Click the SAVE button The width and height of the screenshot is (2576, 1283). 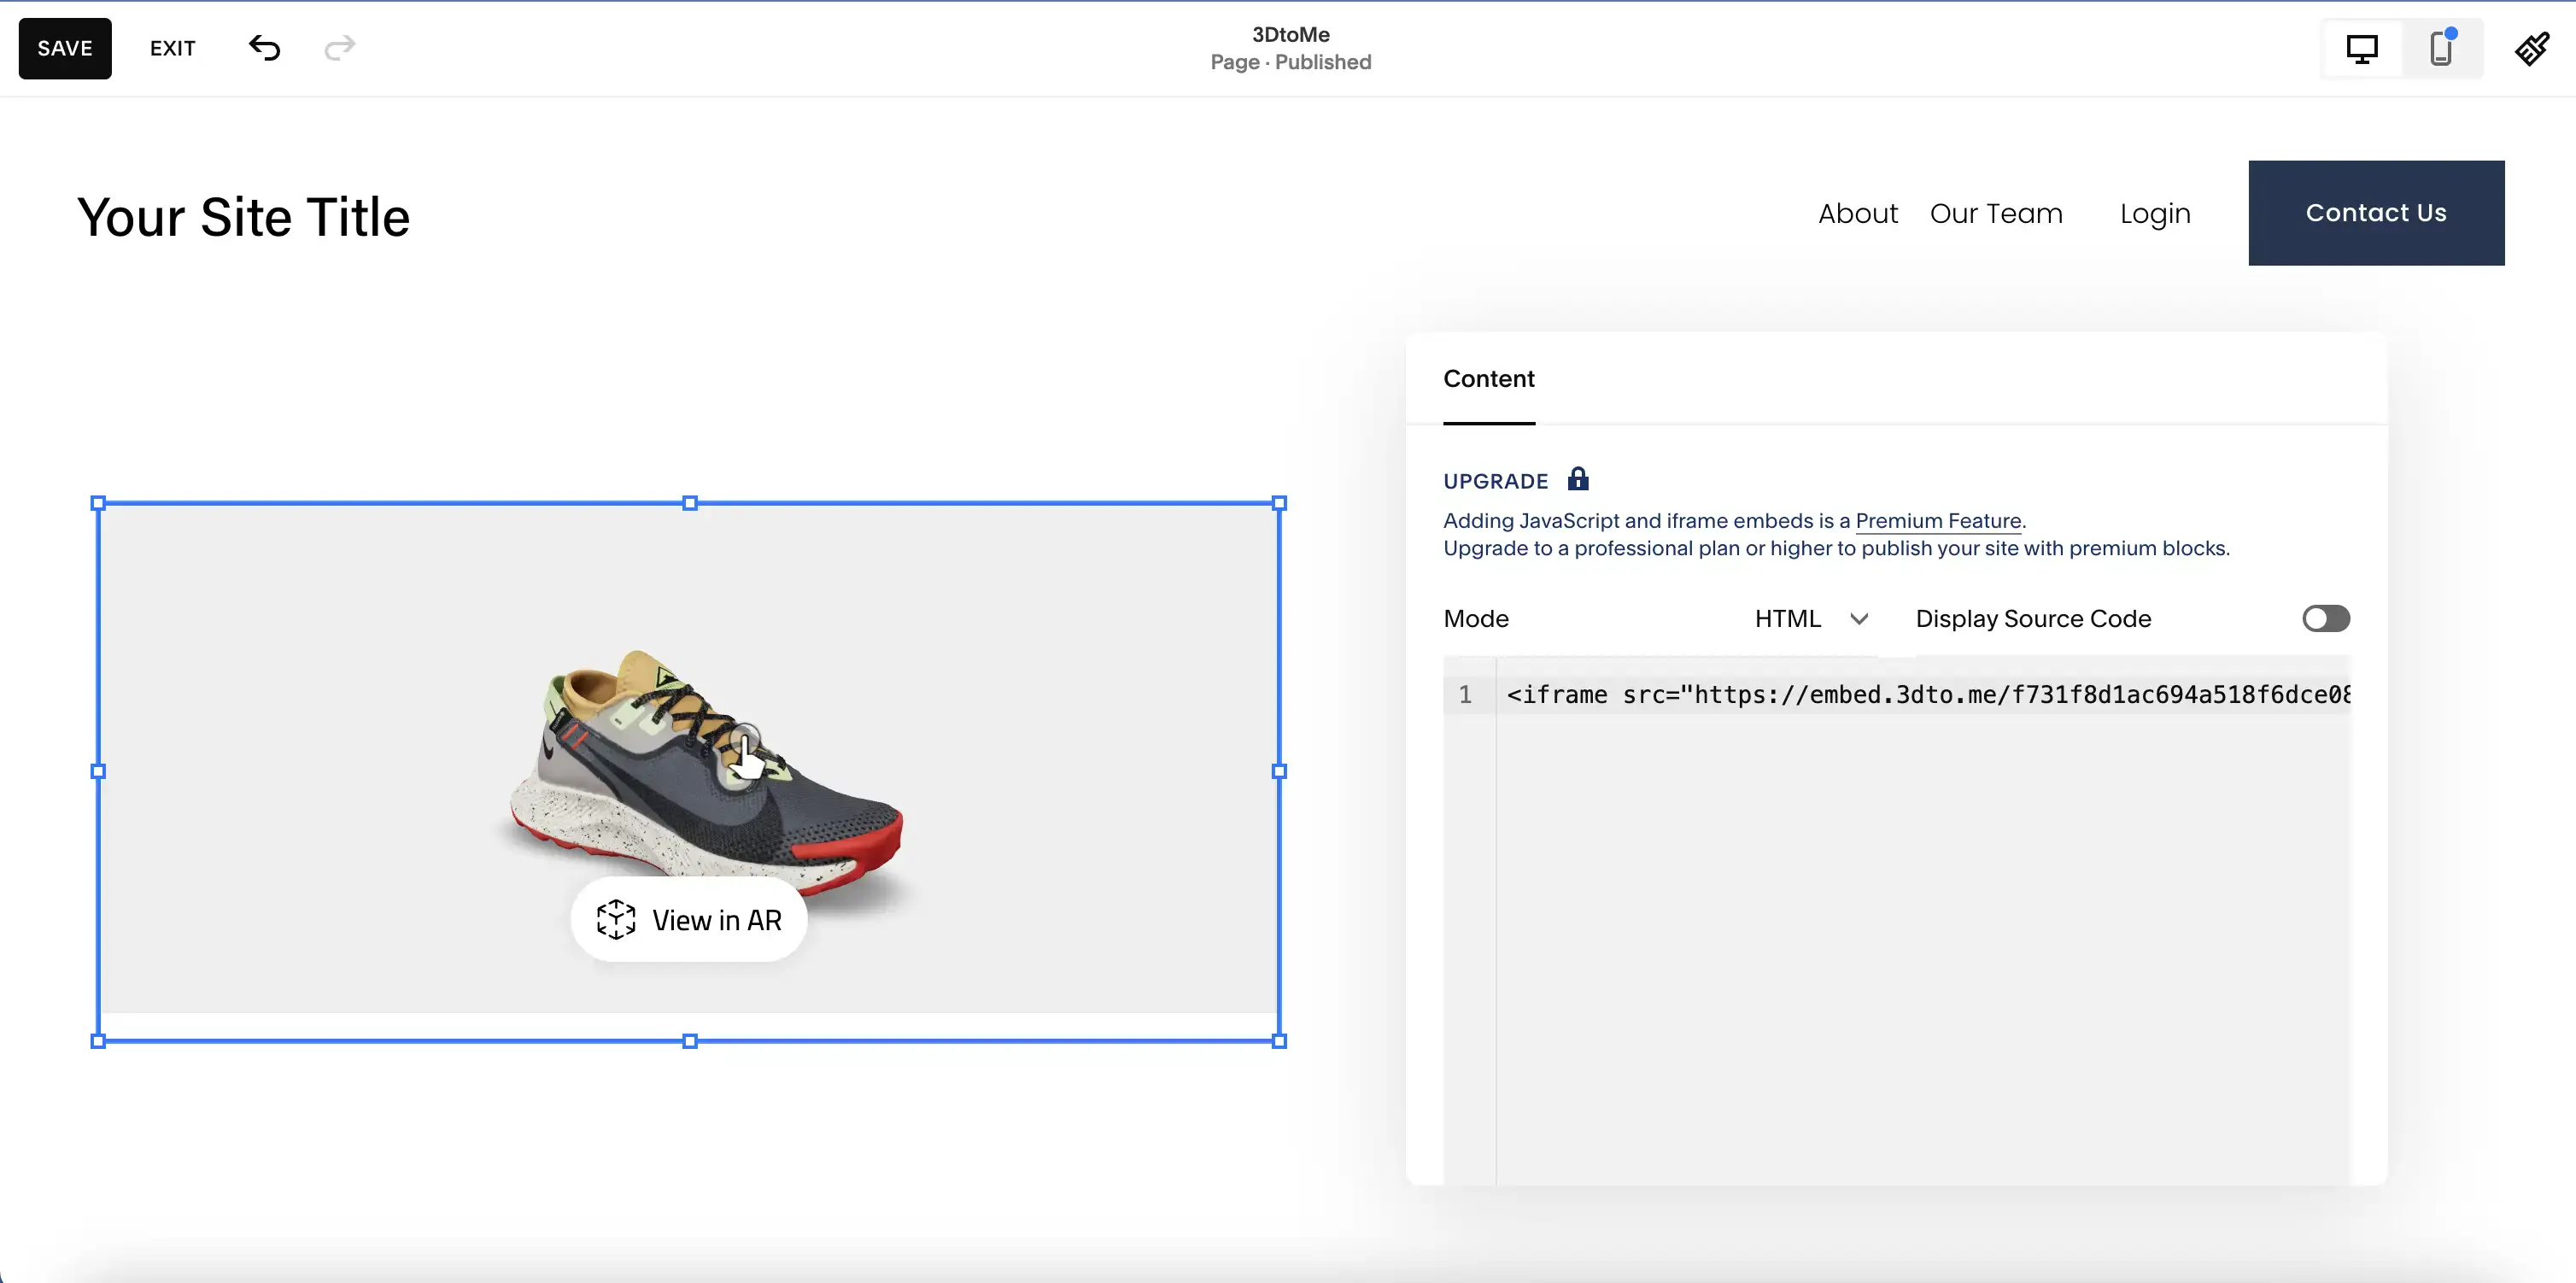click(65, 49)
